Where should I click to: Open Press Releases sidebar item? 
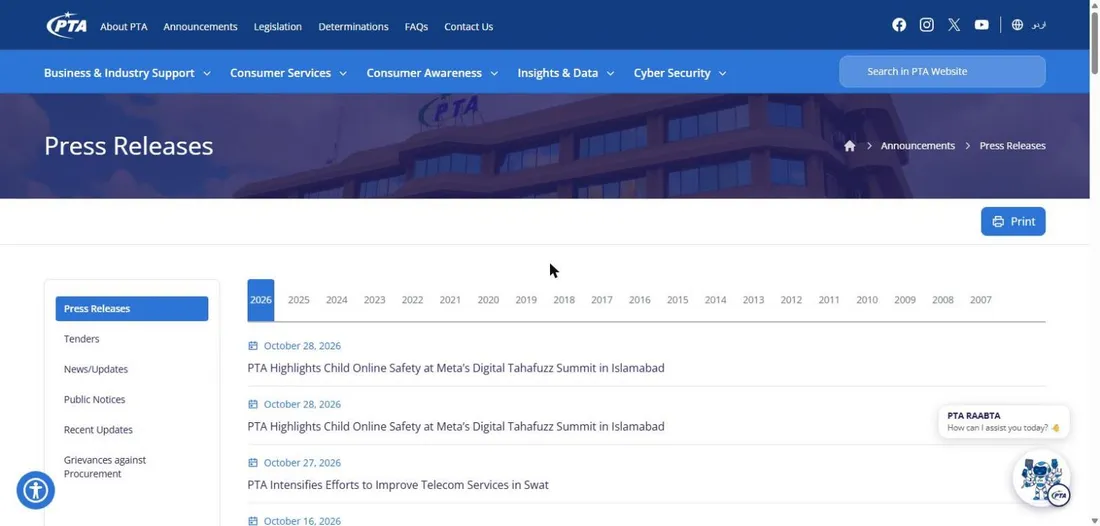(x=132, y=309)
